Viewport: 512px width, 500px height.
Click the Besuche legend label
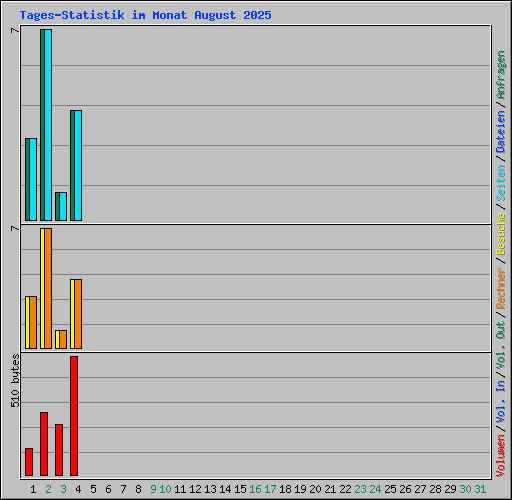click(501, 234)
